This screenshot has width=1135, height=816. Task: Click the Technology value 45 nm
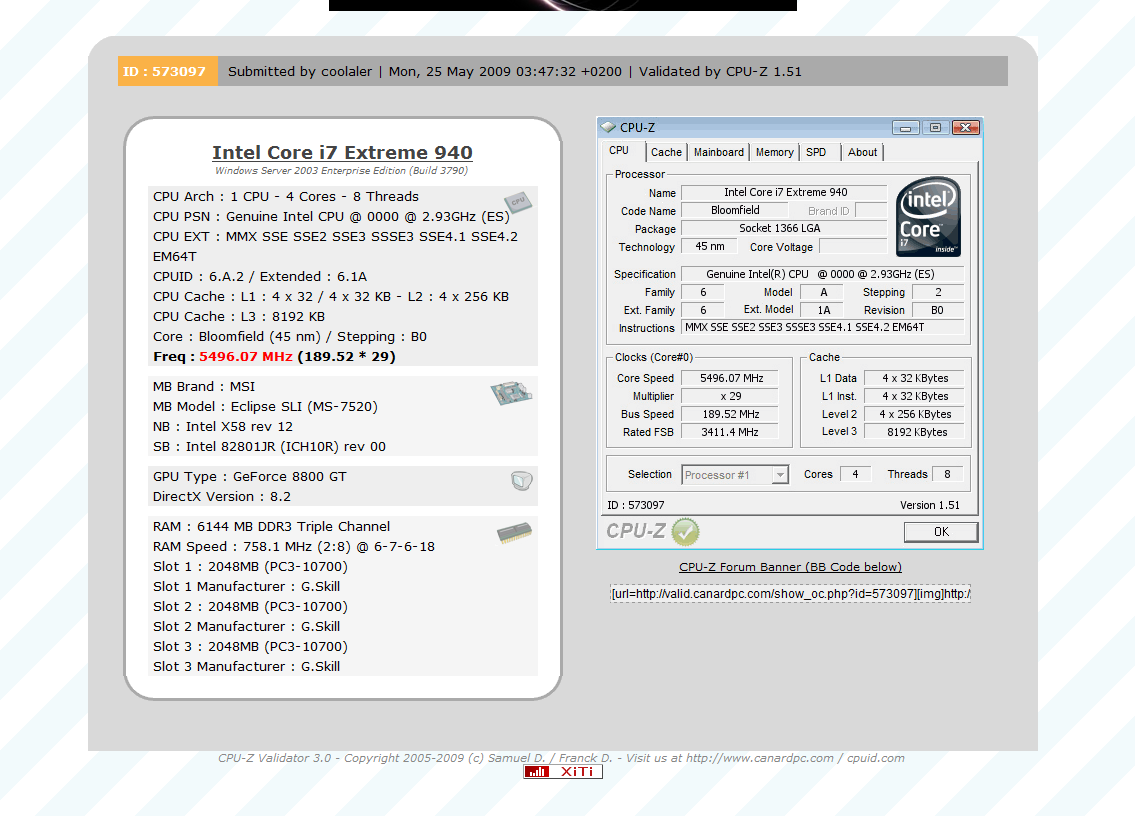[710, 247]
